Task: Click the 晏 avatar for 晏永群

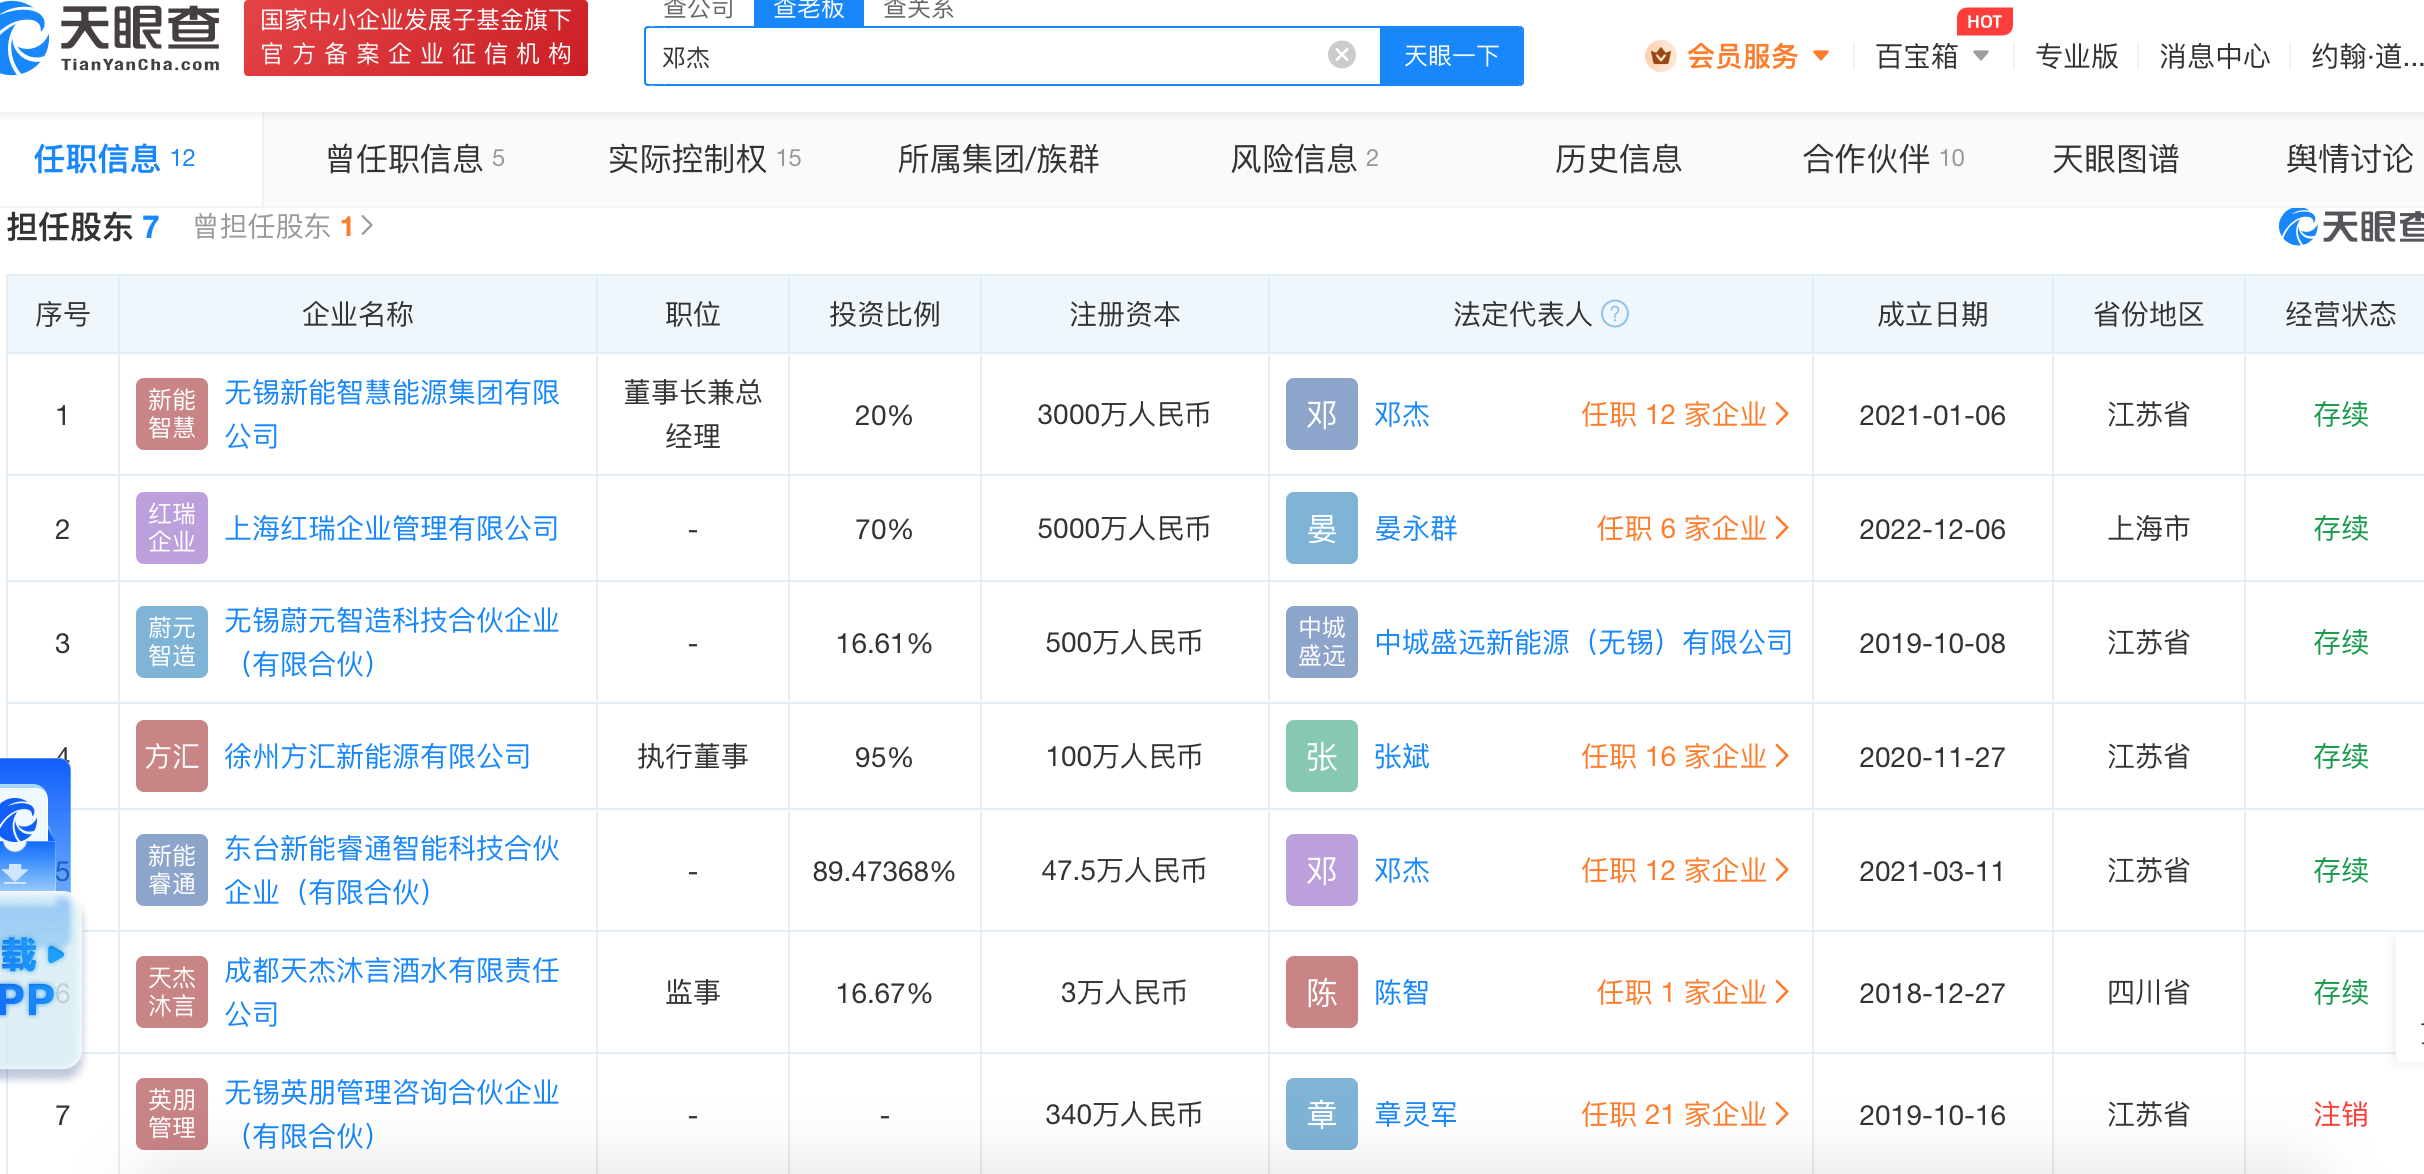Action: point(1321,528)
